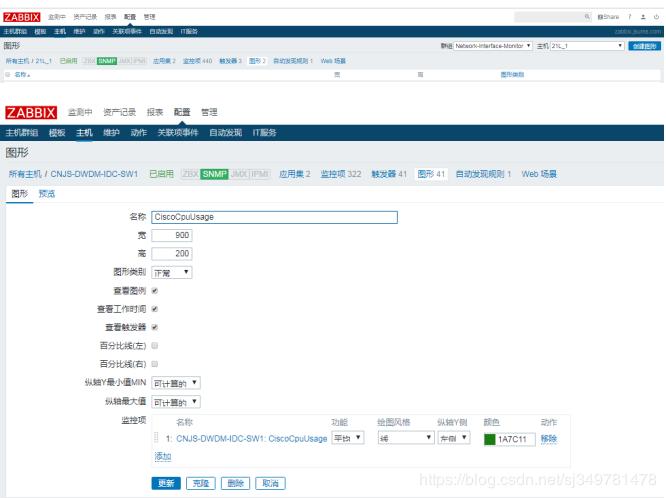This screenshot has height=498, width=666.
Task: Open the 绘图风格 dropdown set to 线
Action: (406, 438)
